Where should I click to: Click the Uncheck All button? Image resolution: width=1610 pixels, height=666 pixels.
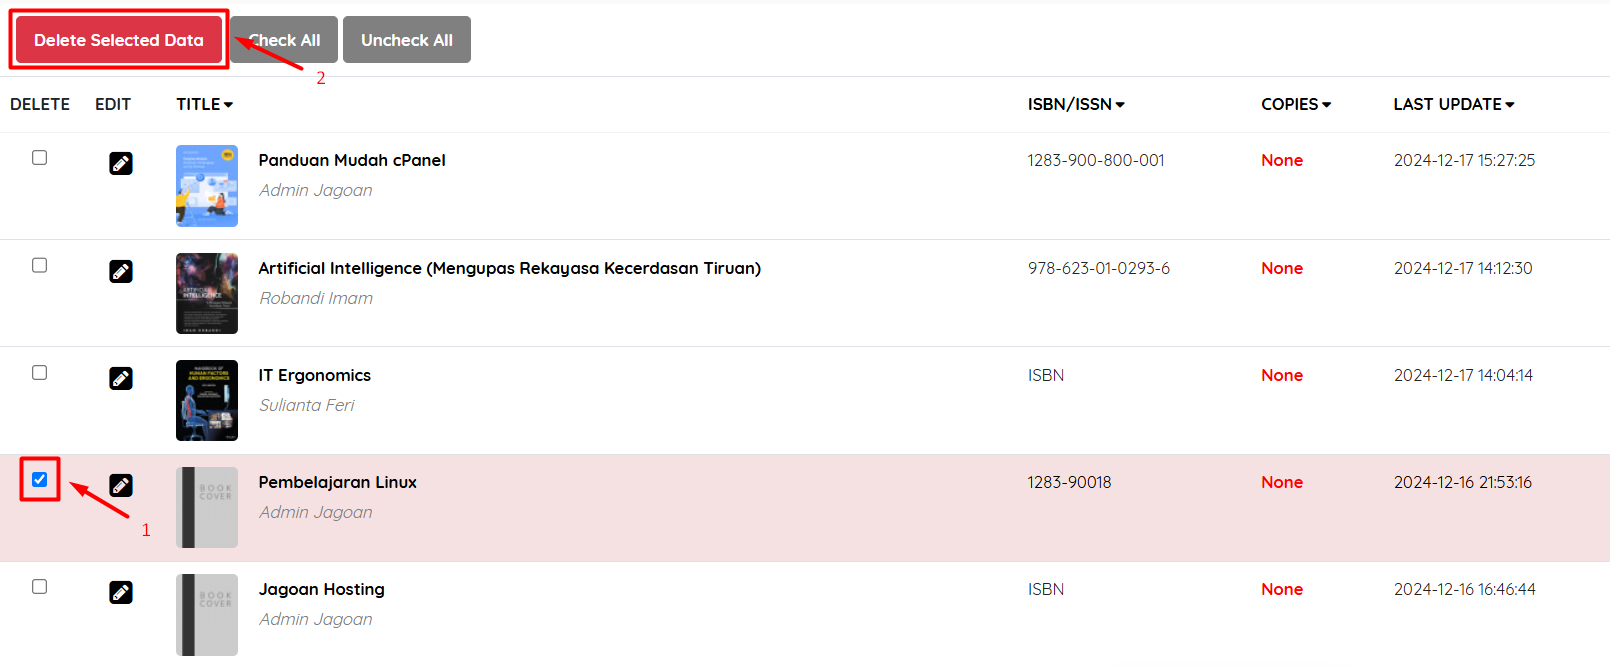406,40
